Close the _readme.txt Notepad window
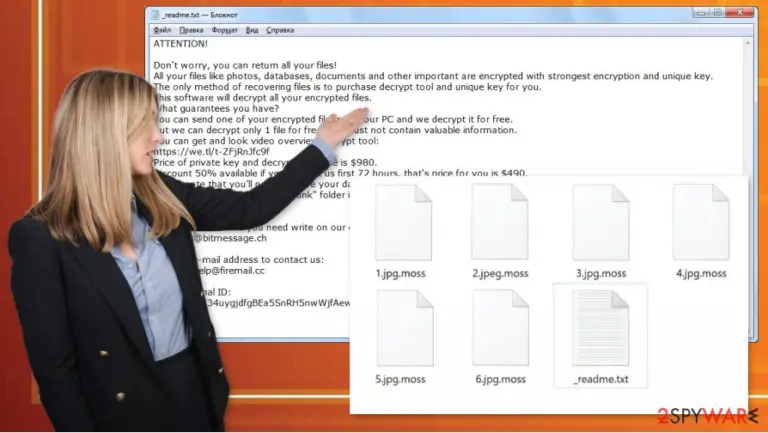The width and height of the screenshot is (768, 433). (x=740, y=12)
